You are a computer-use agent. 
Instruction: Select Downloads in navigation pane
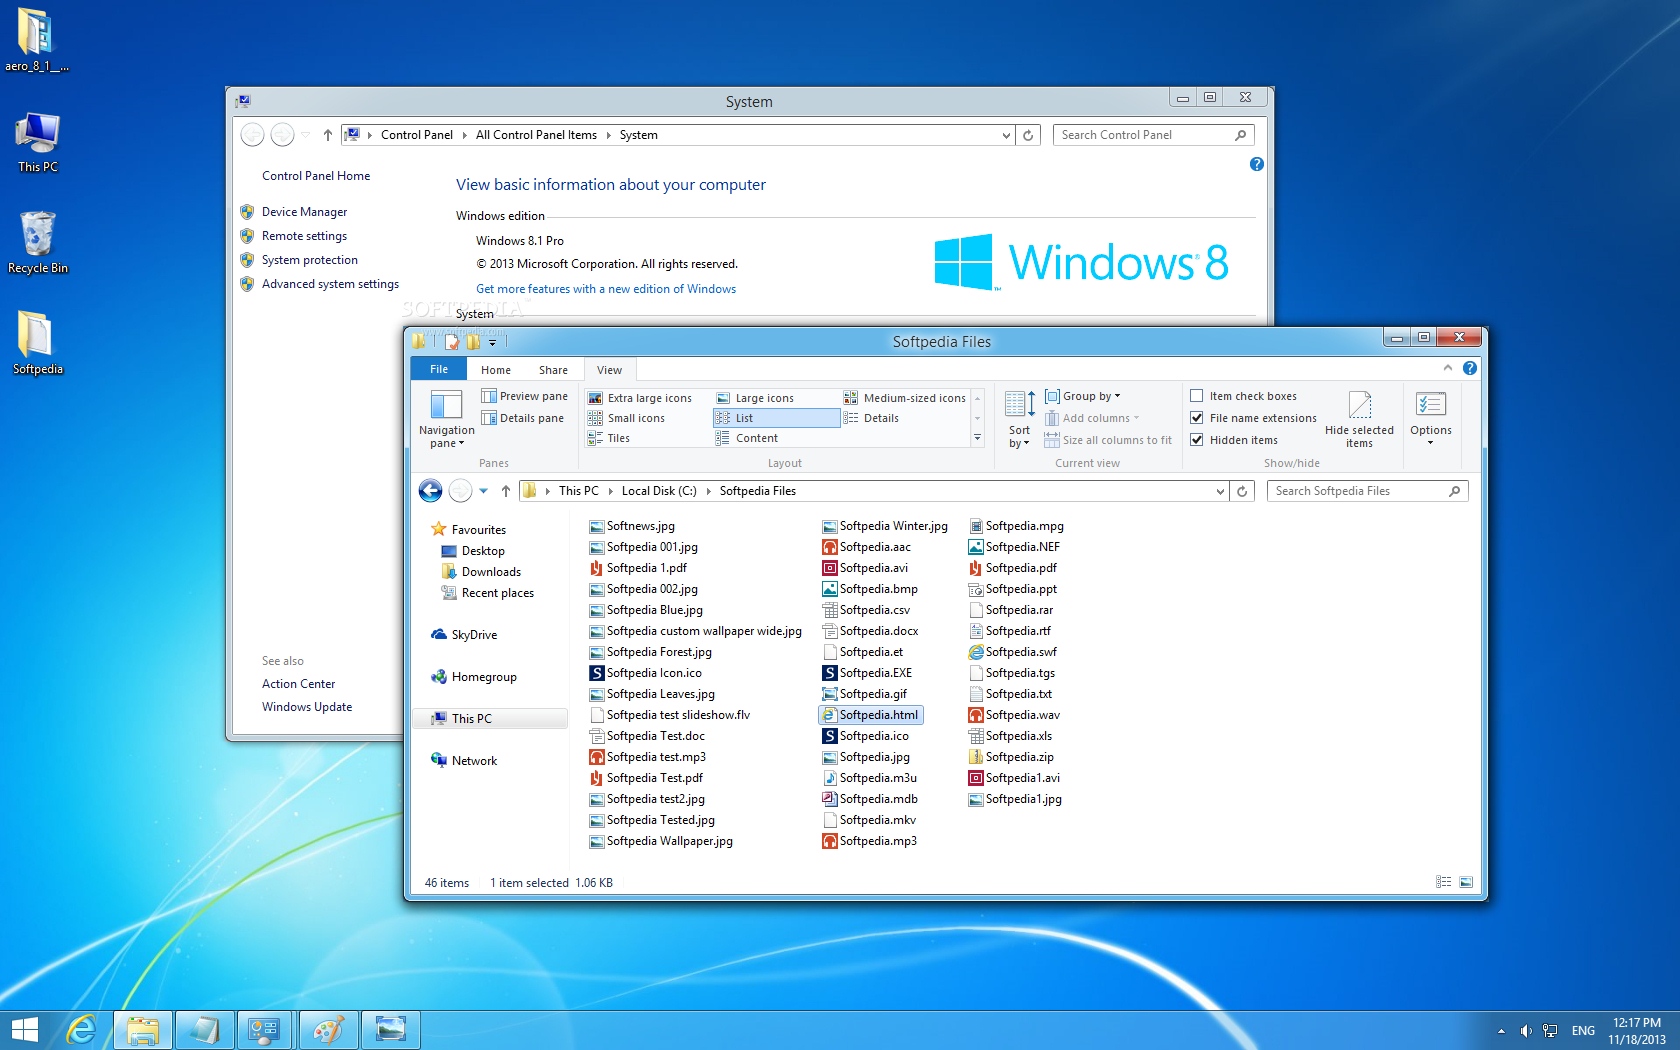491,572
